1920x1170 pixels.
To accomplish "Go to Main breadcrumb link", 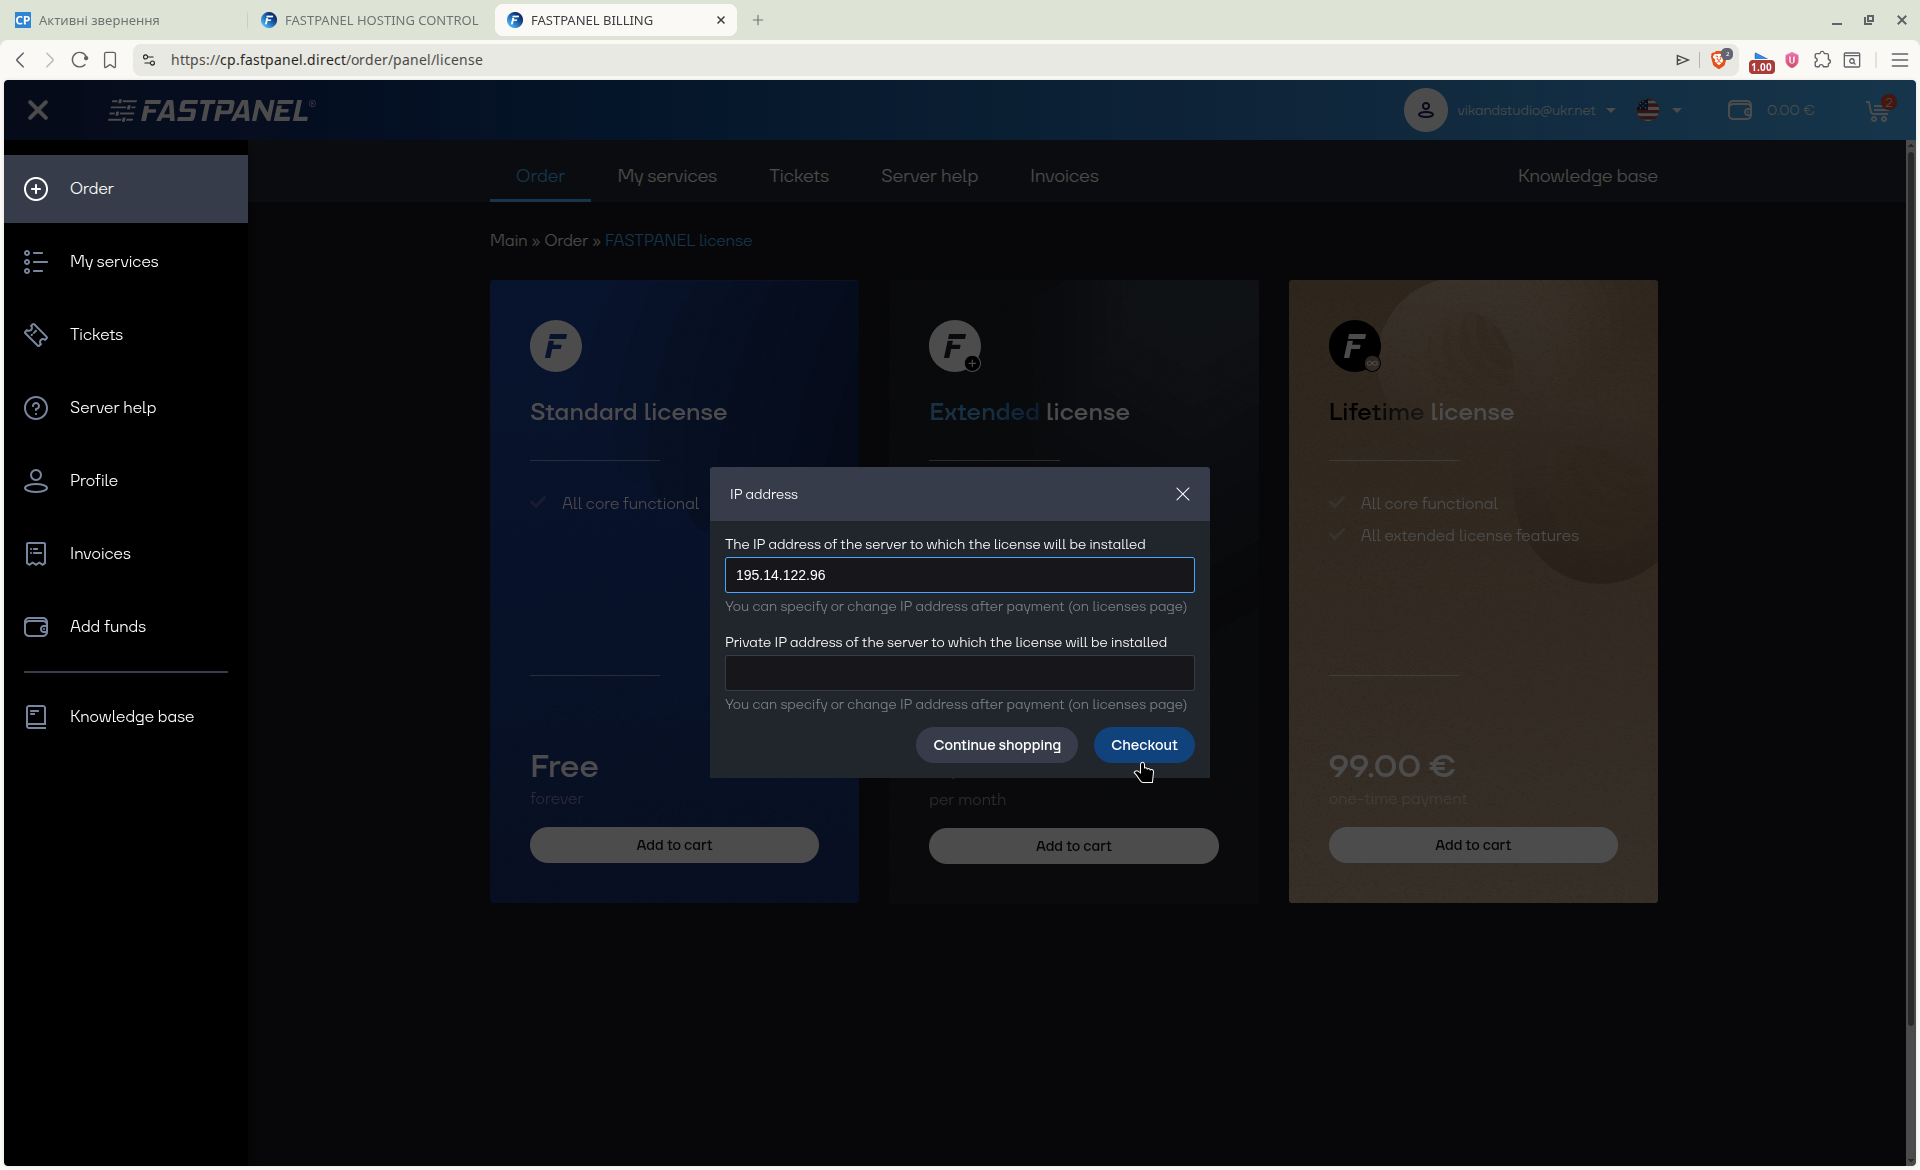I will pos(508,241).
